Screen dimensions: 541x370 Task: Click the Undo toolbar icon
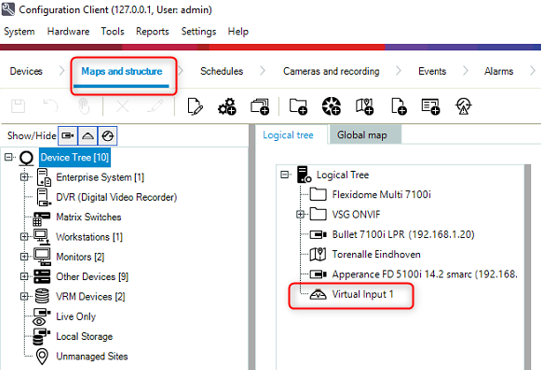coord(50,106)
